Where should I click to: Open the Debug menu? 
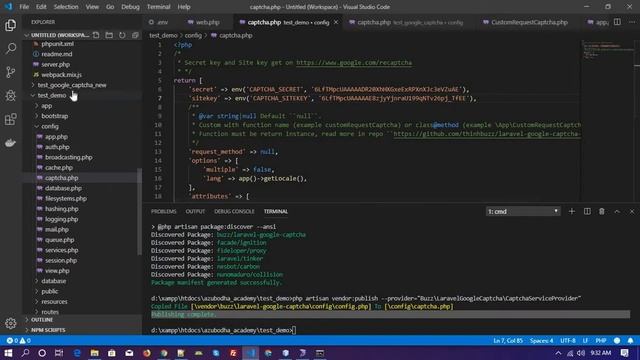coord(130,7)
